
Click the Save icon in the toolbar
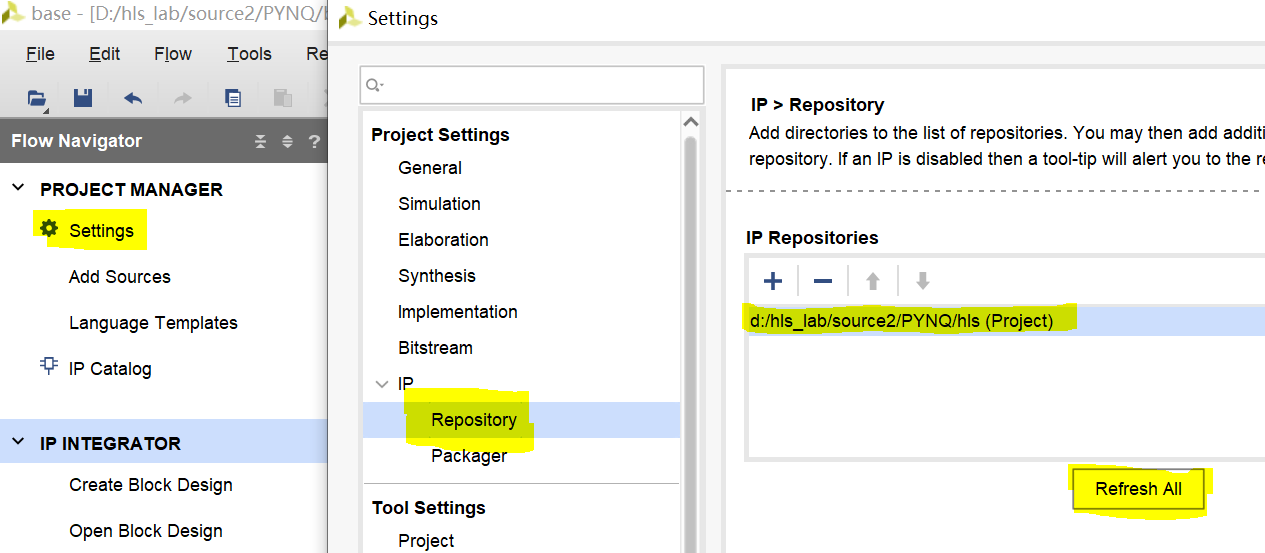(83, 98)
